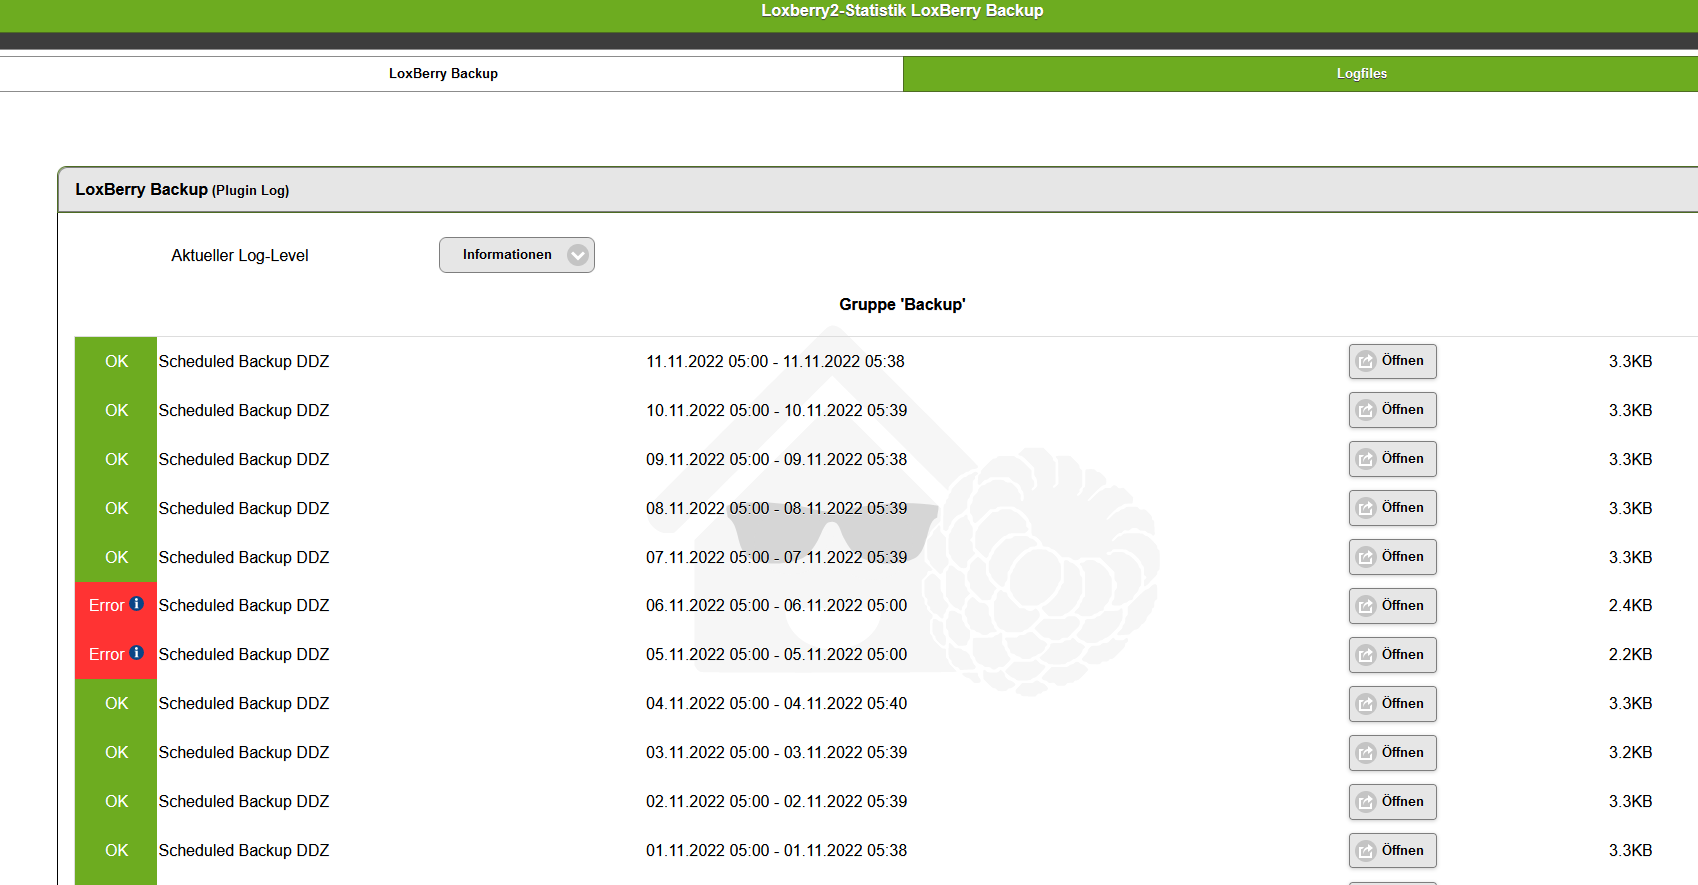
Task: Click the info icon on the 05.11.2022 Error row
Action: 137,653
